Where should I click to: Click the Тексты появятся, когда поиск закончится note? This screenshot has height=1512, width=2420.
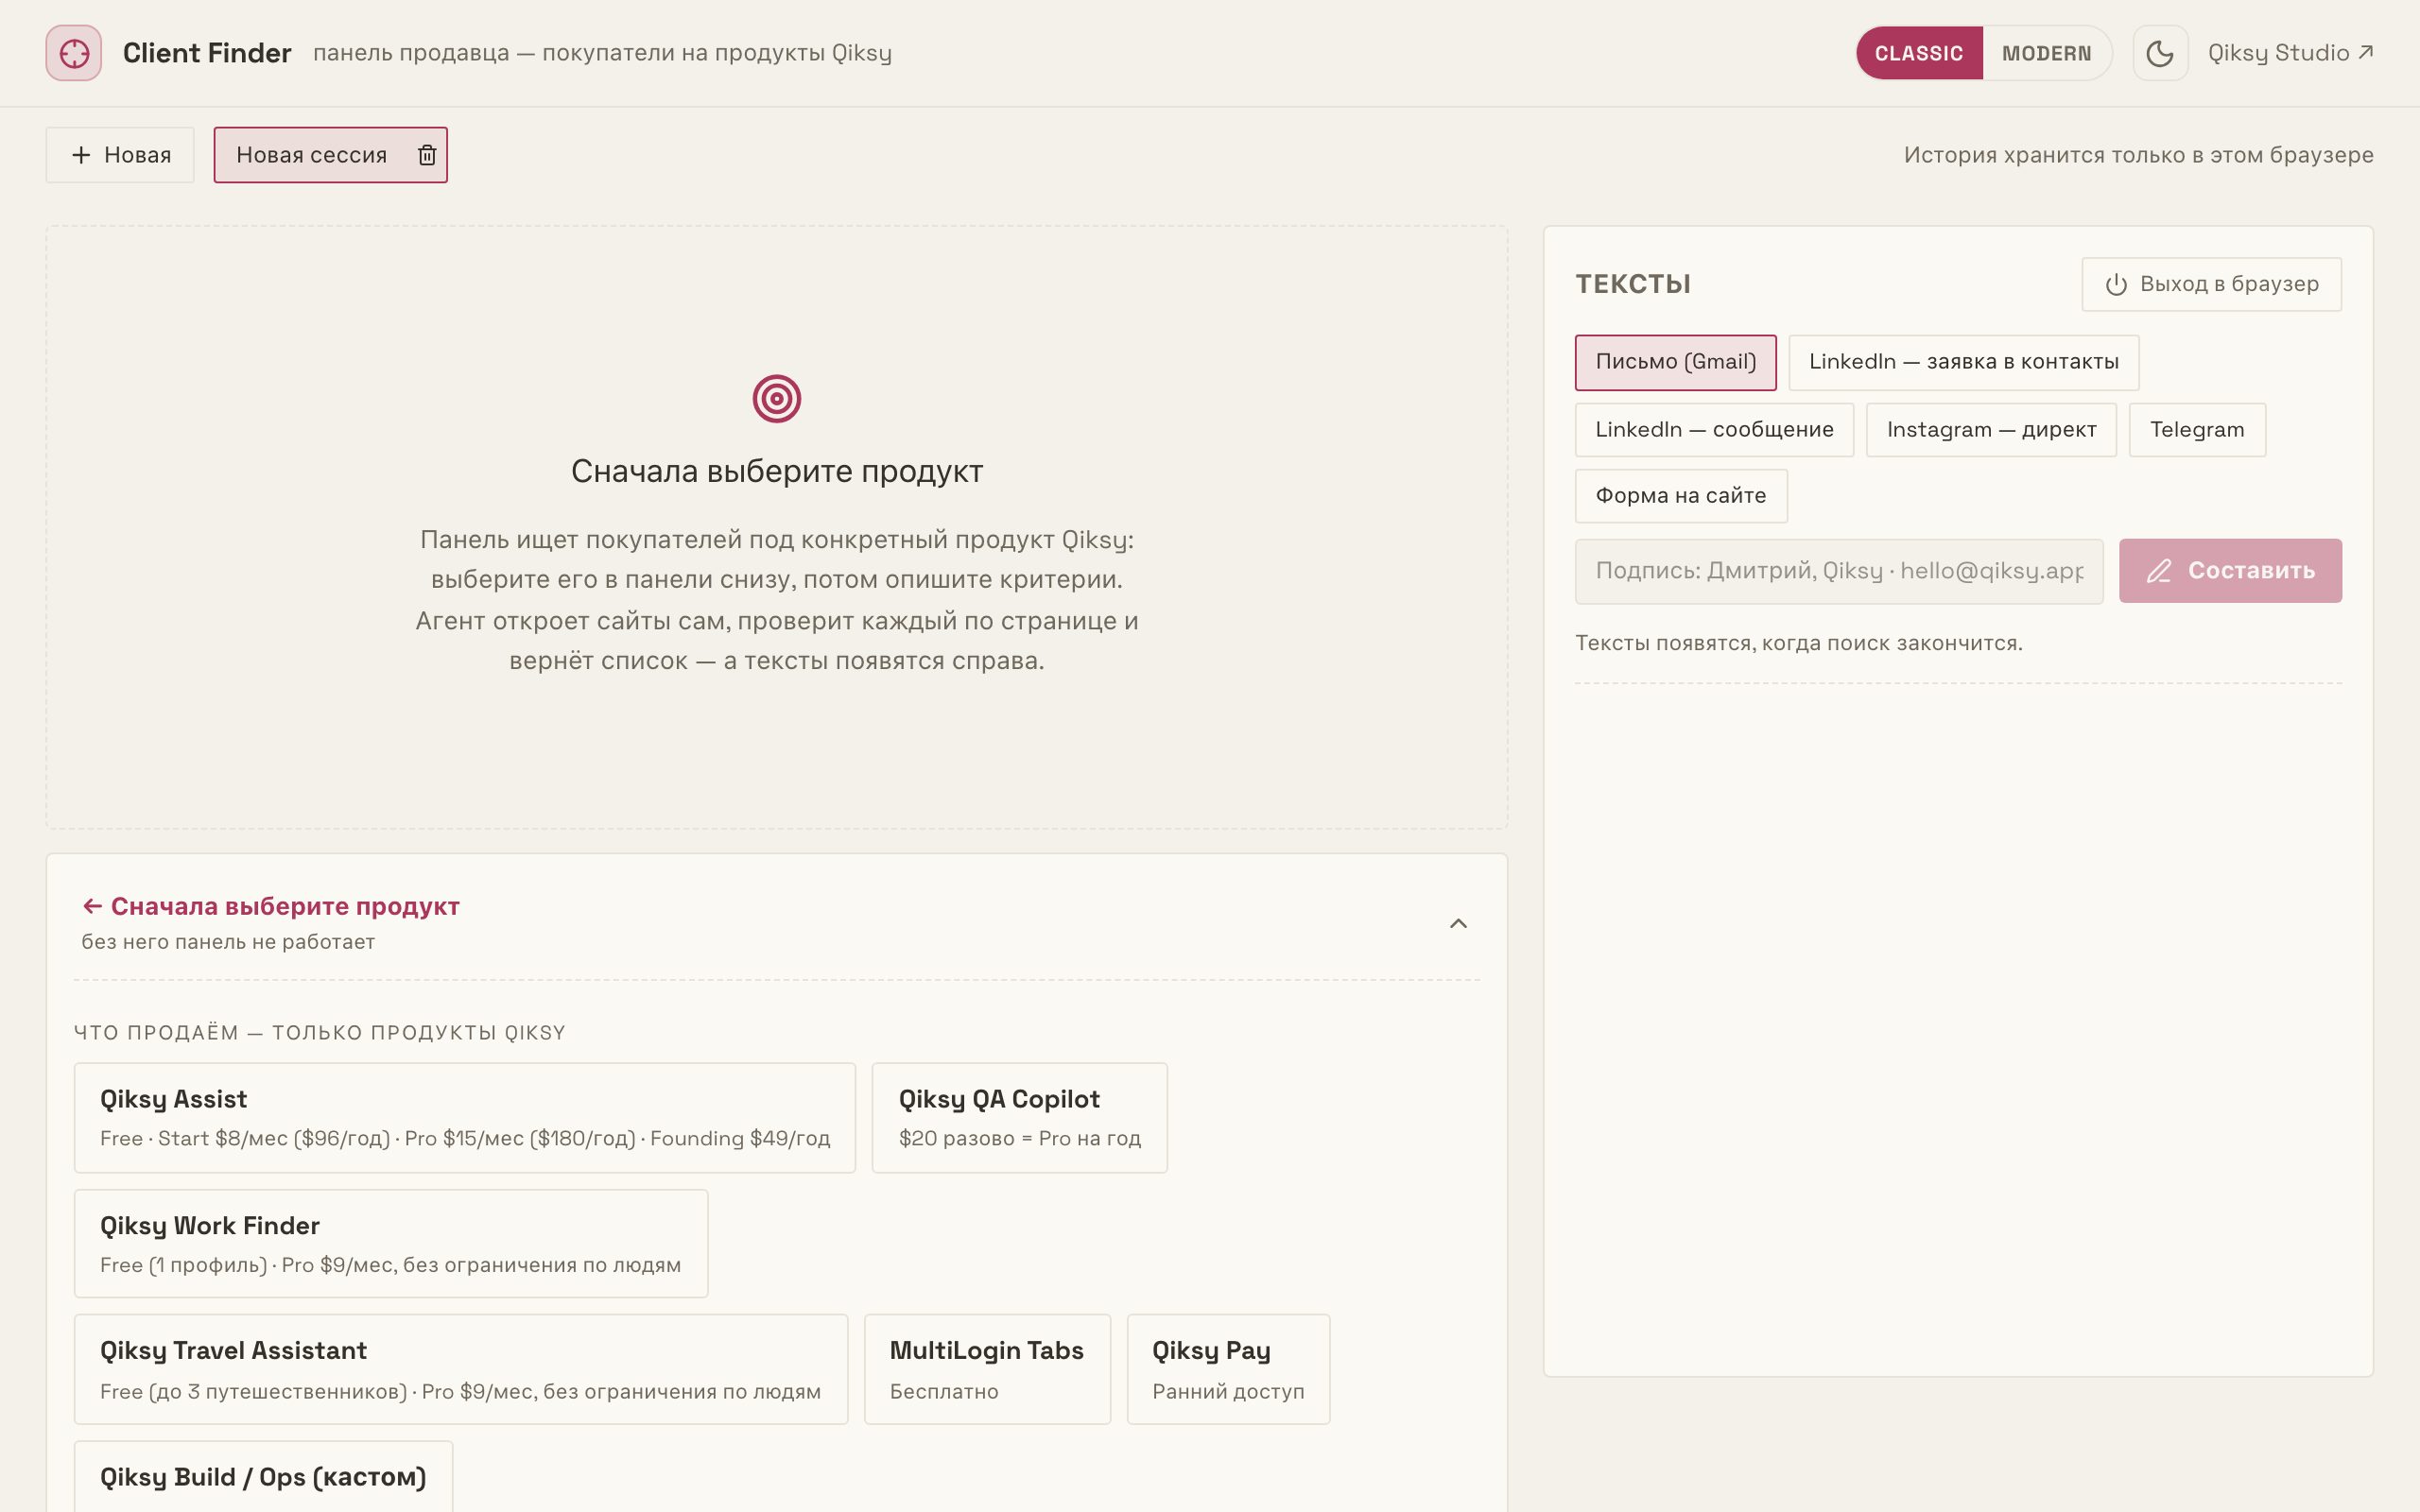pyautogui.click(x=1799, y=643)
